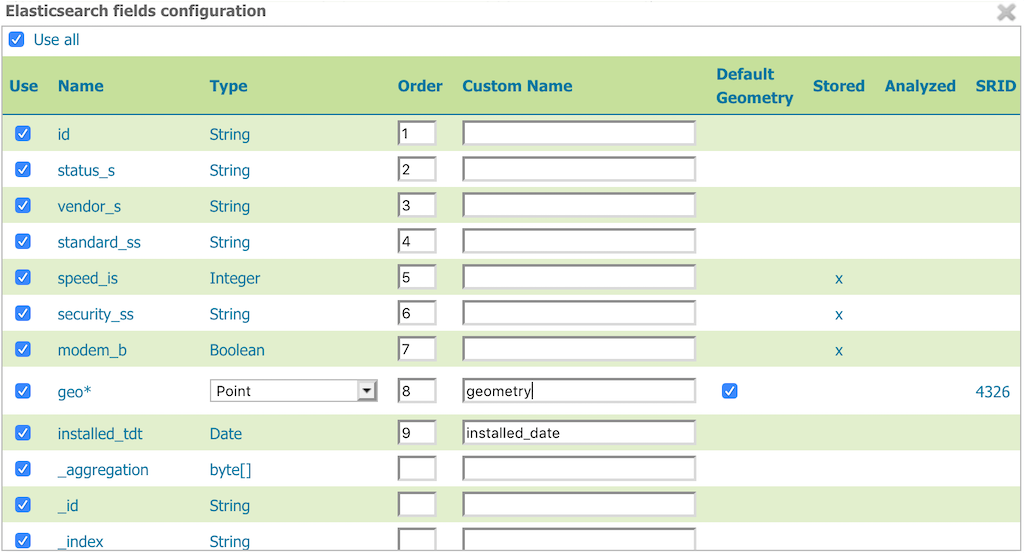This screenshot has height=553, width=1024.
Task: Click the Custom Name column header
Action: pyautogui.click(x=517, y=86)
